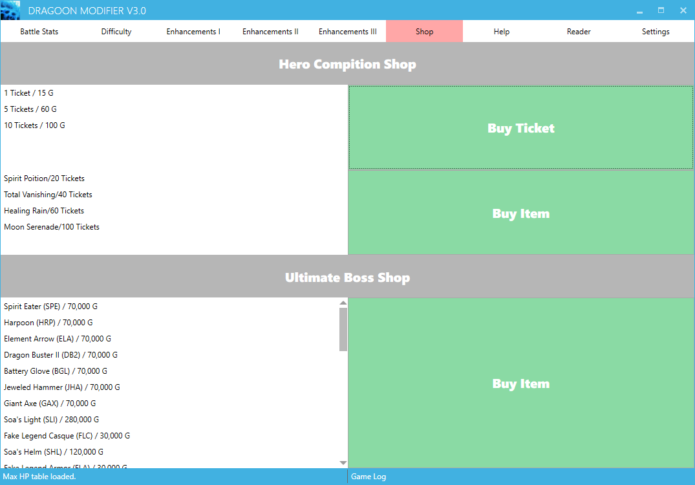Go to the Enhancements III tab
Screen dimensions: 695x485
coord(347,32)
